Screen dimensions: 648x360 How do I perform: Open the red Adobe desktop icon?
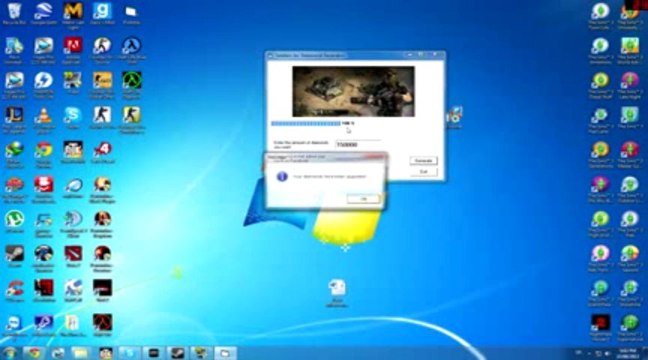[73, 46]
